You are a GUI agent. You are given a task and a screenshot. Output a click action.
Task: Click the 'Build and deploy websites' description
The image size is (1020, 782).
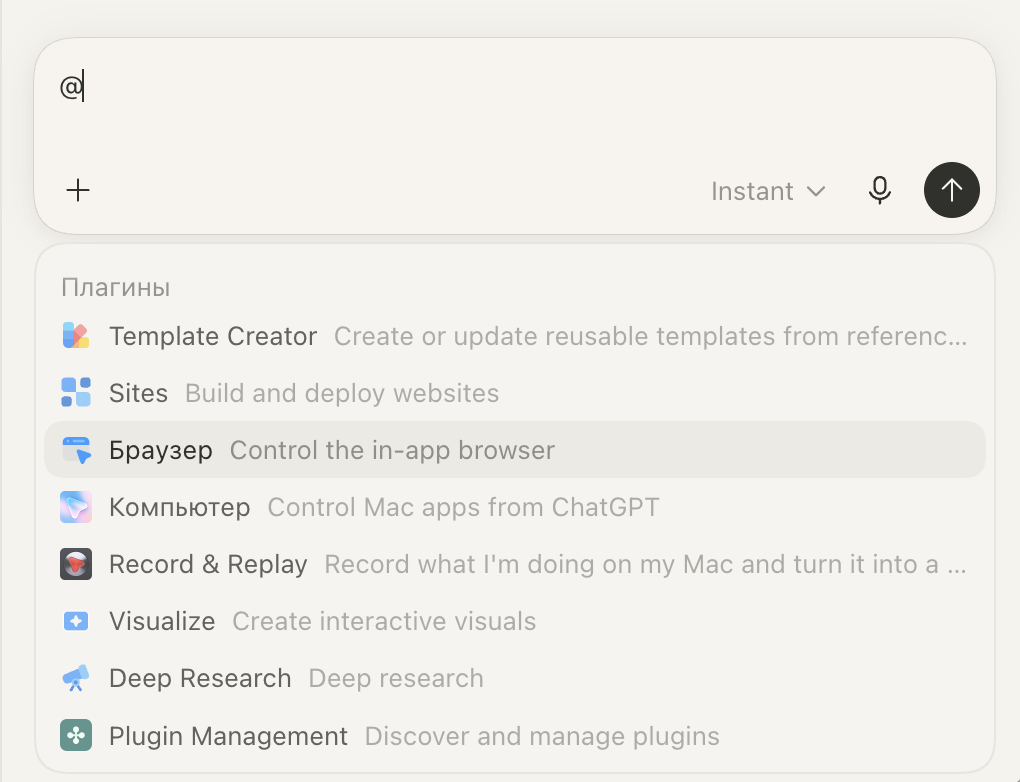342,393
